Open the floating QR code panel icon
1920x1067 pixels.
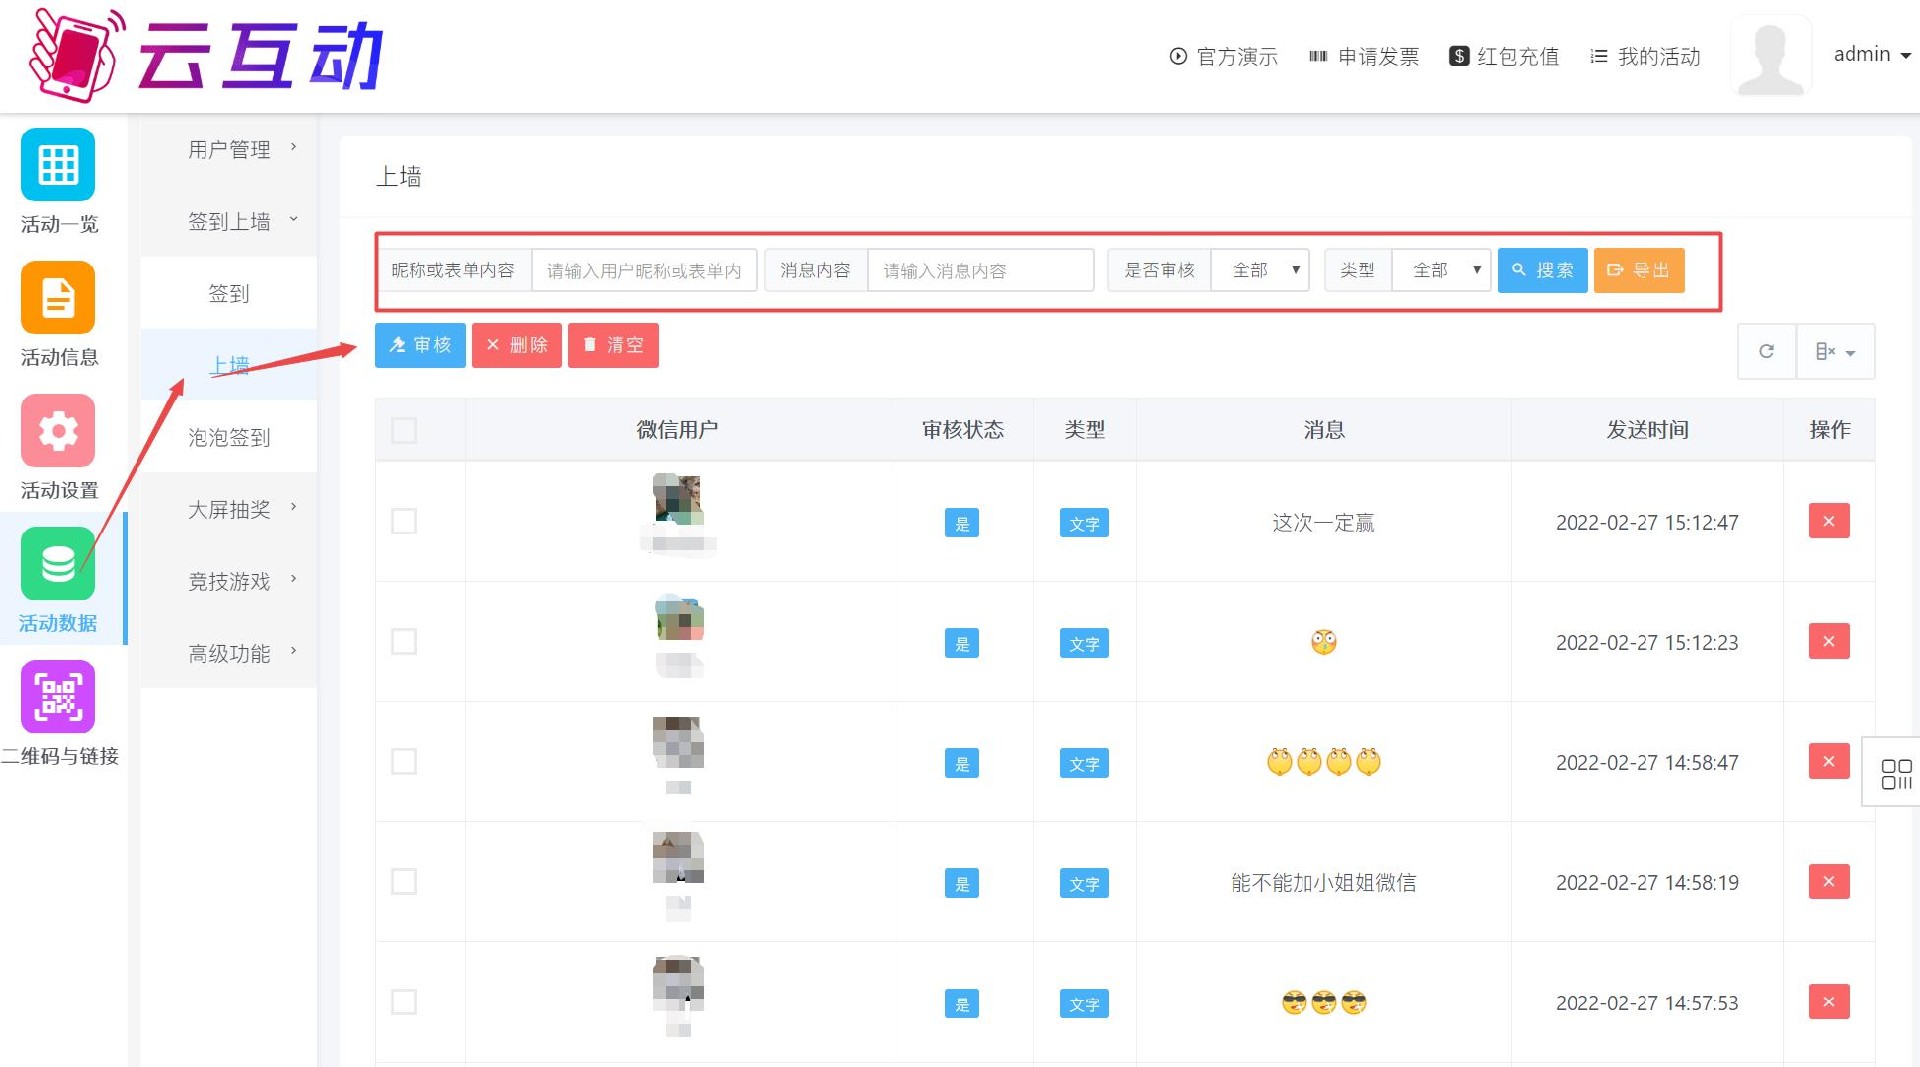[x=1896, y=773]
